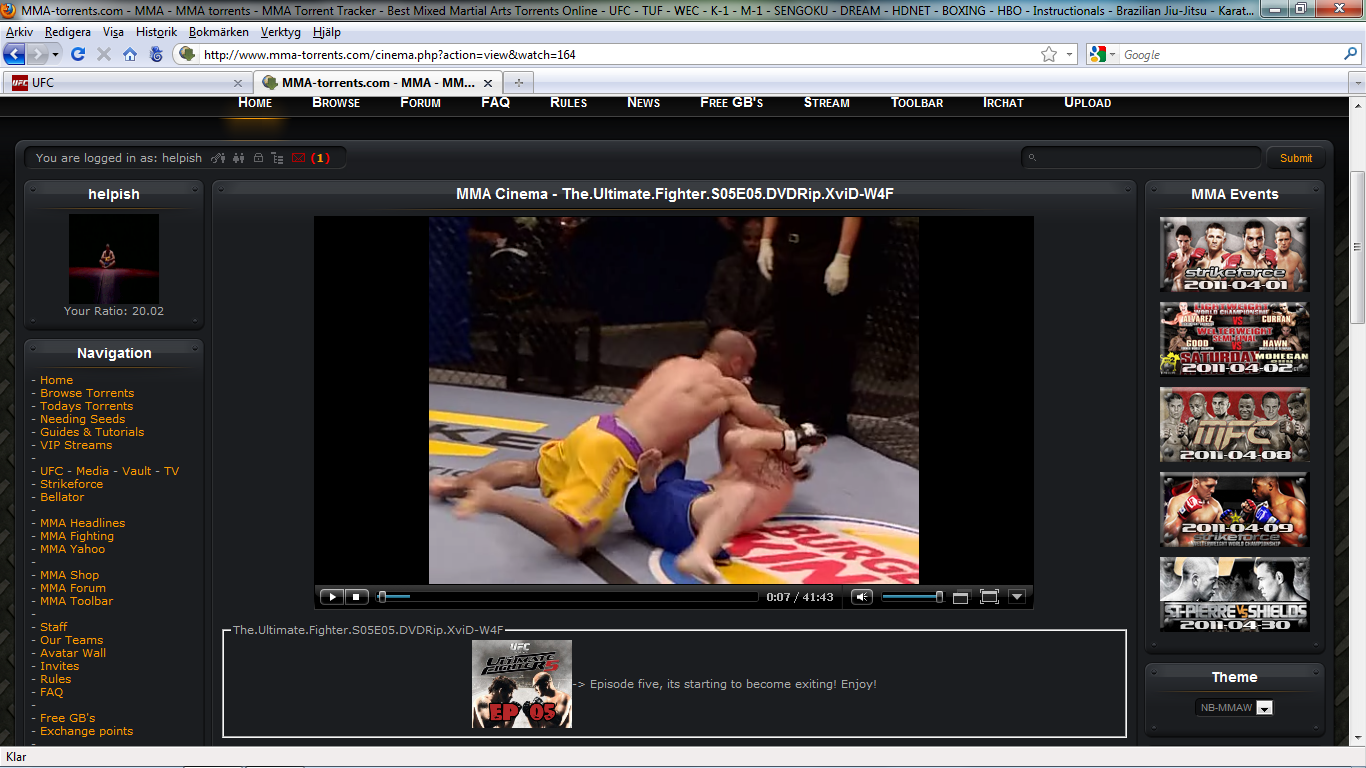Click the padlock icon in user bar
This screenshot has height=768, width=1366.
[x=258, y=158]
